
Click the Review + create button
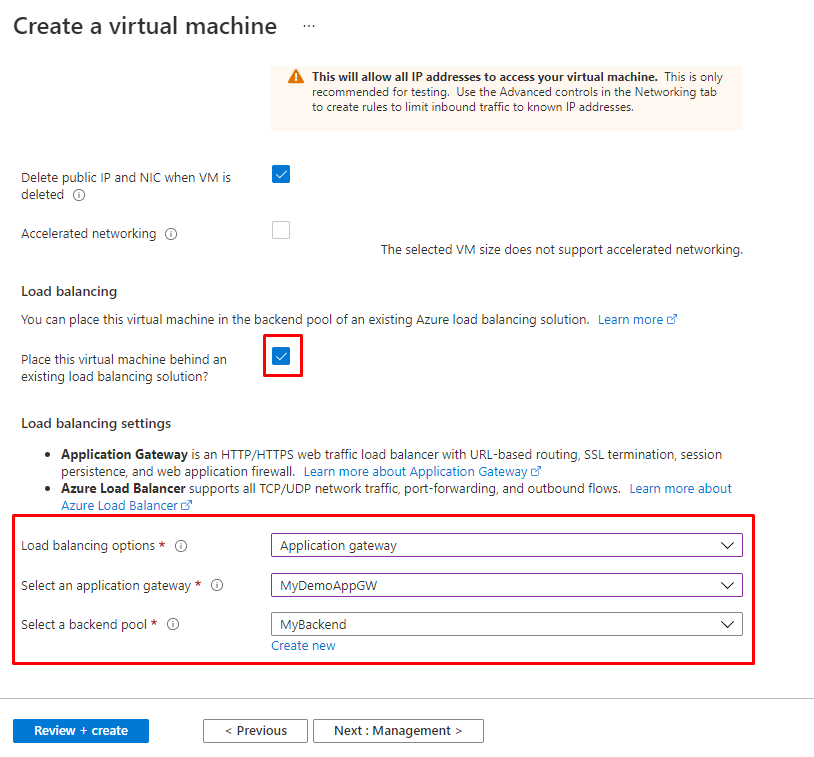[81, 731]
